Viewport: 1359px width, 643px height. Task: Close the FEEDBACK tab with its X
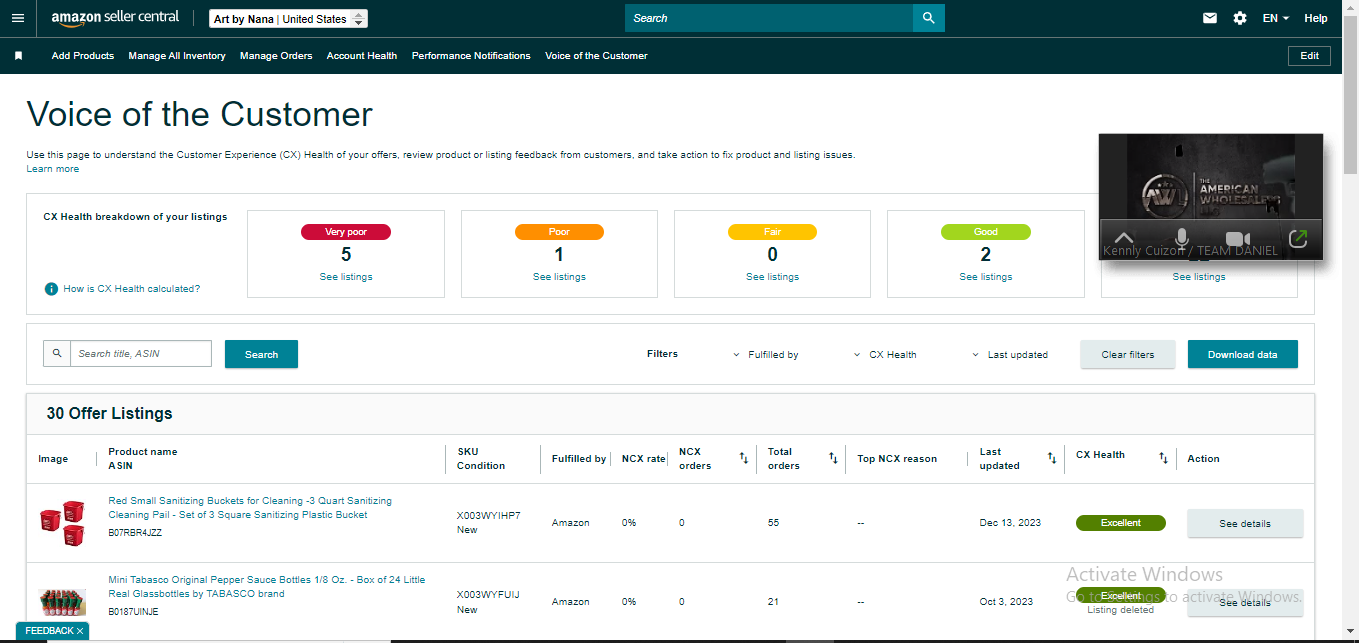pyautogui.click(x=80, y=631)
